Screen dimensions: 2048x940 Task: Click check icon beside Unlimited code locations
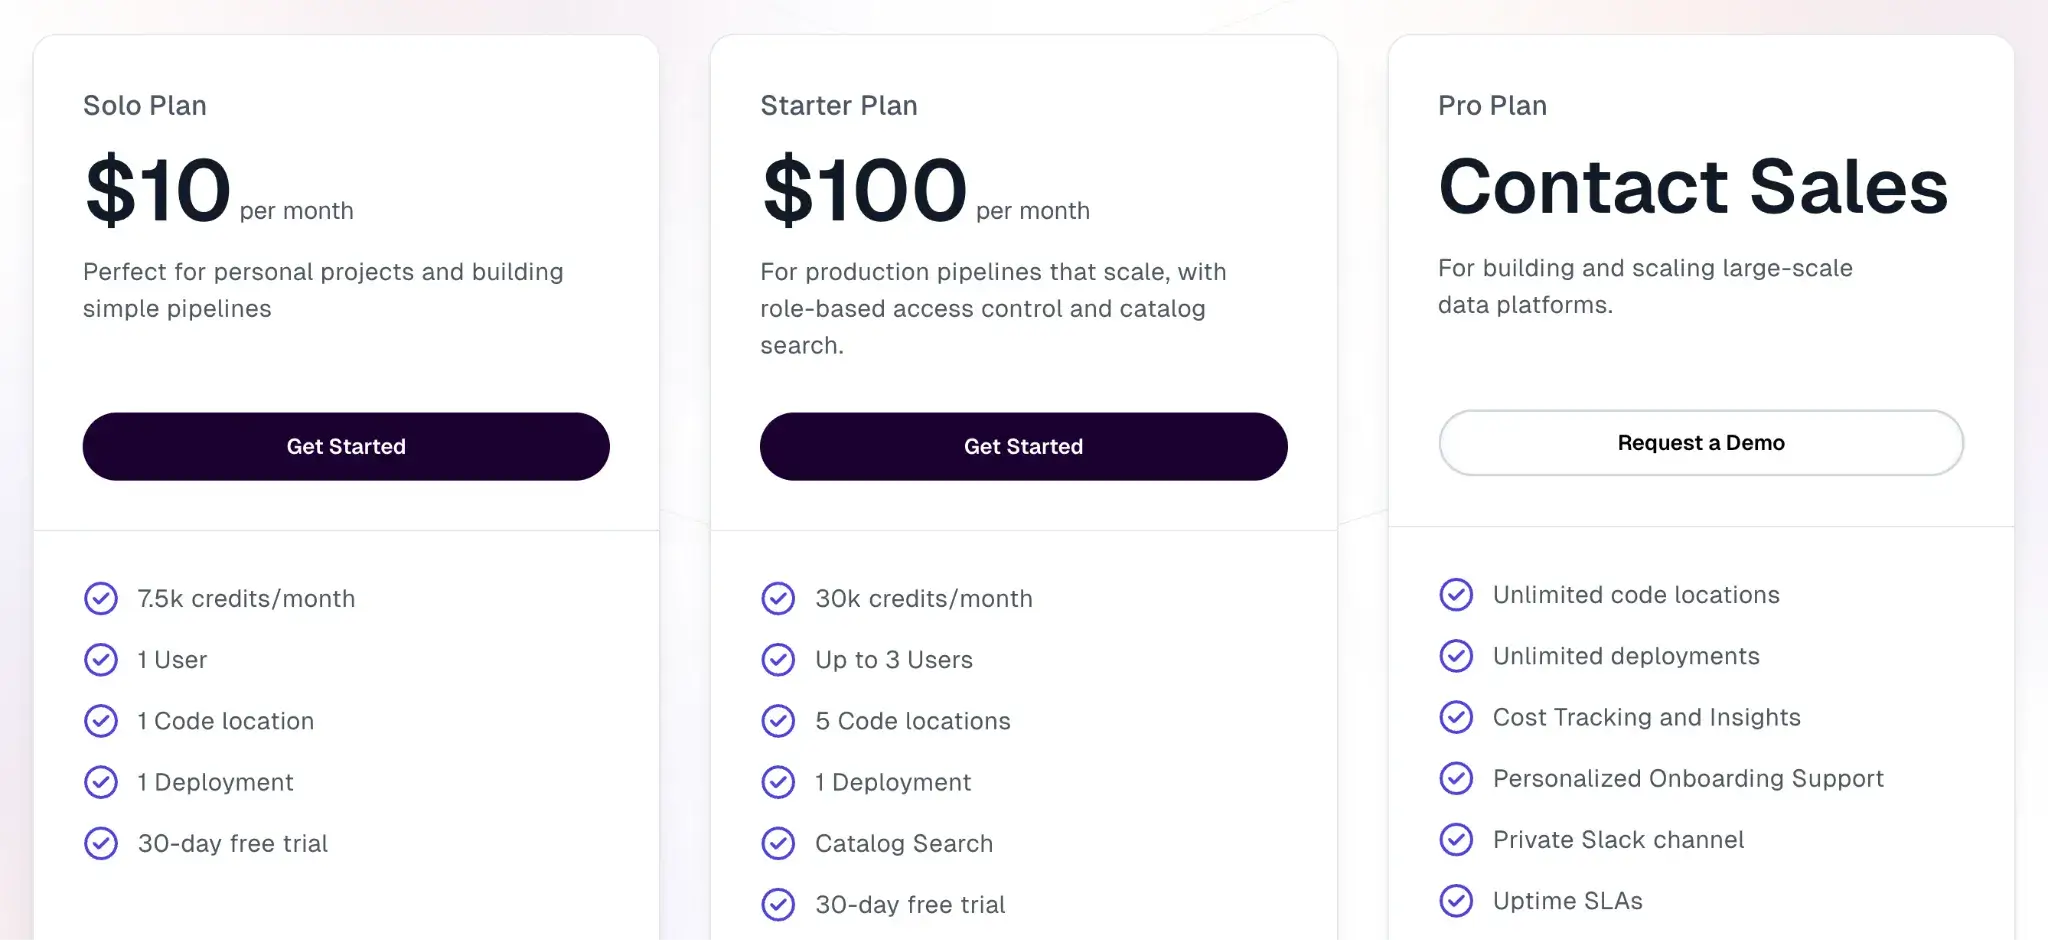(1456, 595)
